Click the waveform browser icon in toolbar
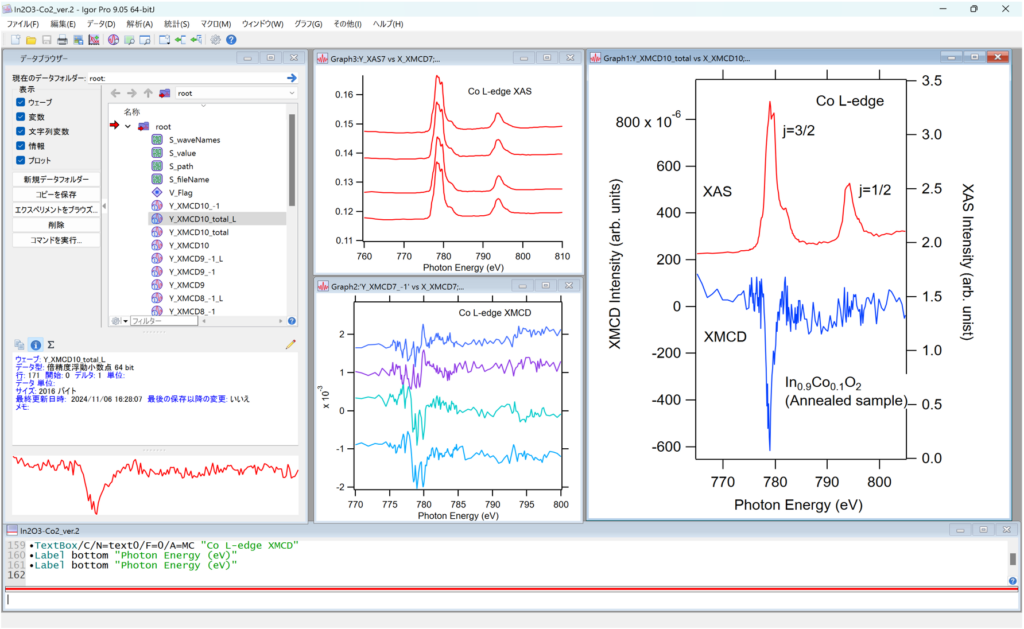1024x629 pixels. [113, 40]
